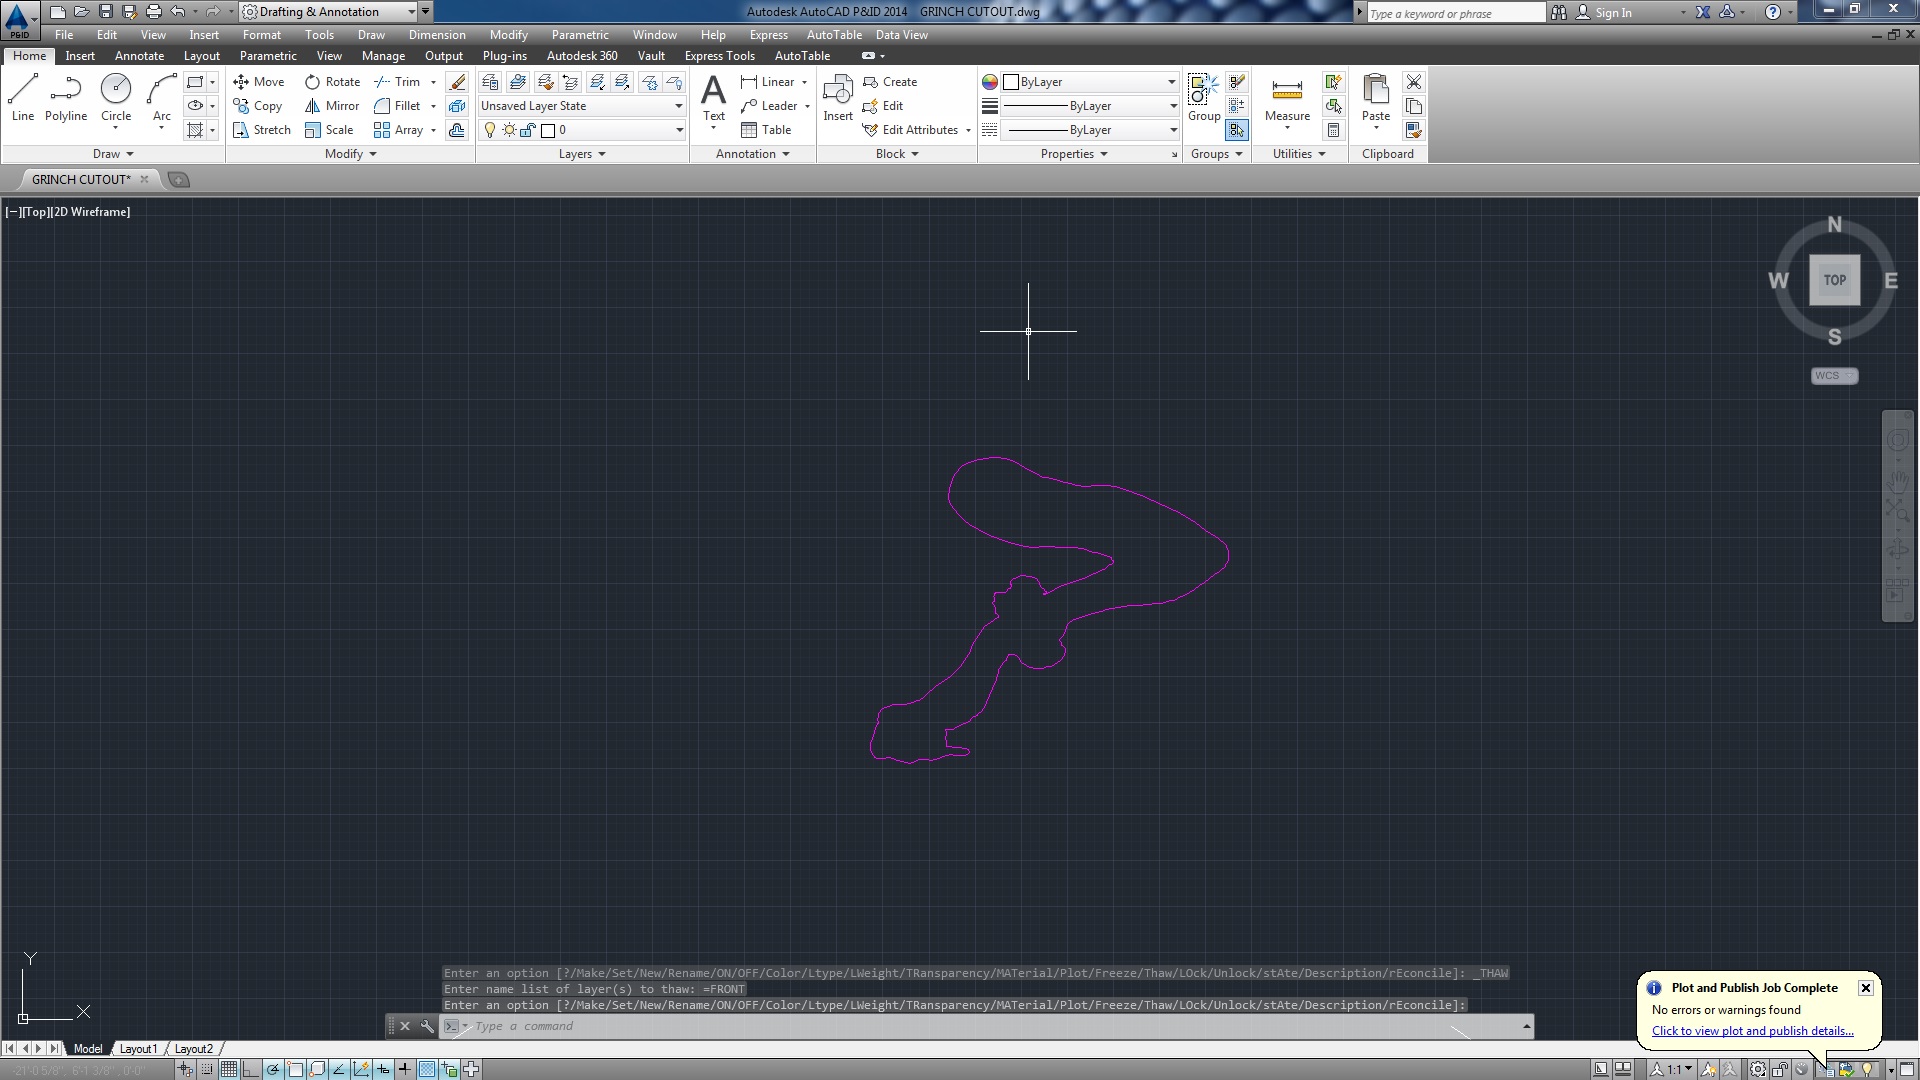
Task: Close the Plot and Publish notification balloon
Action: coord(1866,988)
